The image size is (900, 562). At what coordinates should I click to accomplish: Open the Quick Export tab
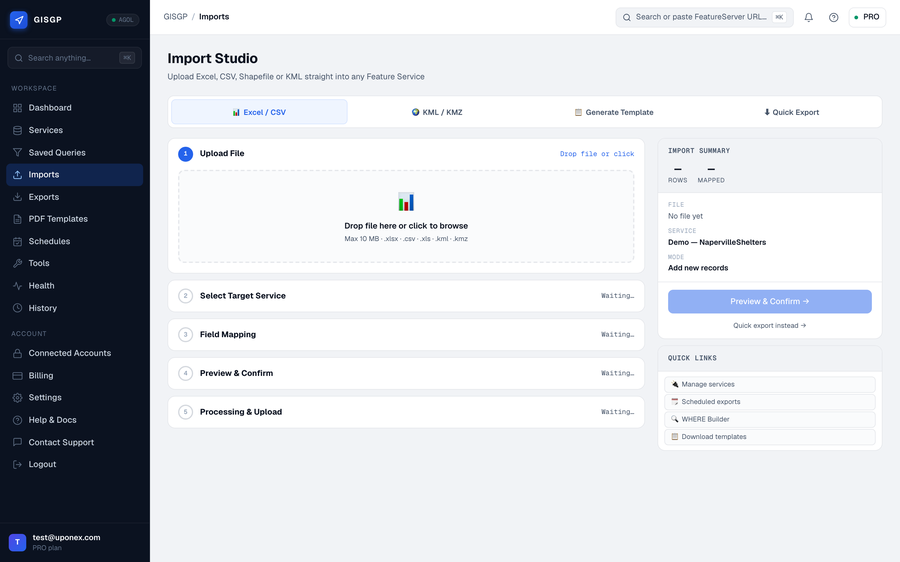(x=791, y=112)
